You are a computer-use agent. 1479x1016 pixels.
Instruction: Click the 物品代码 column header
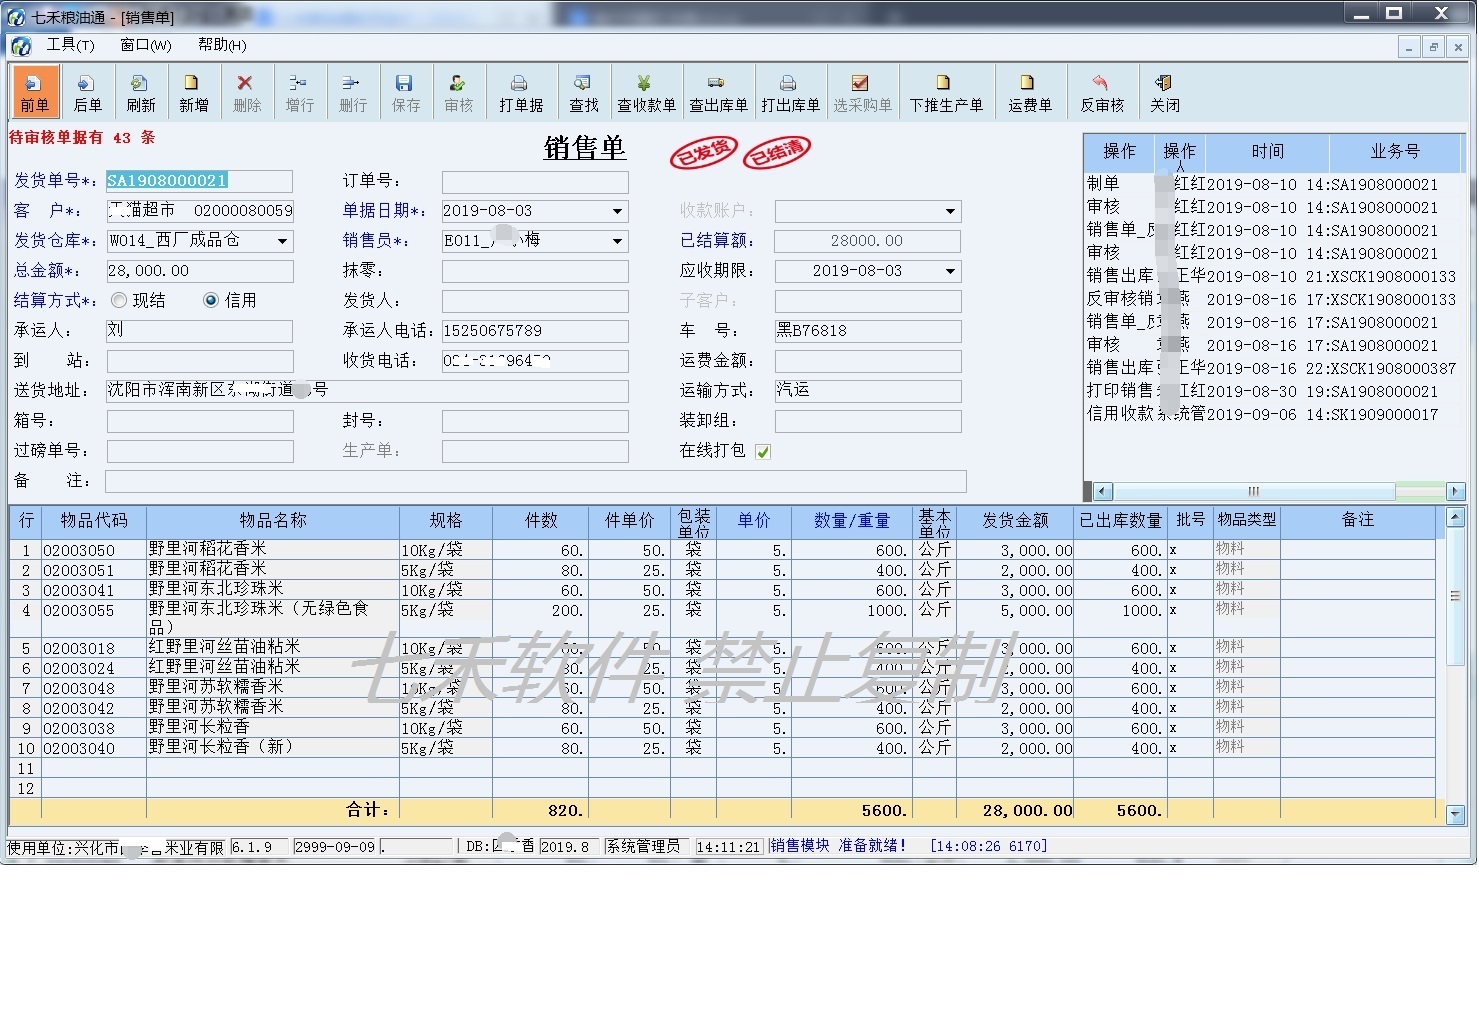pos(94,521)
